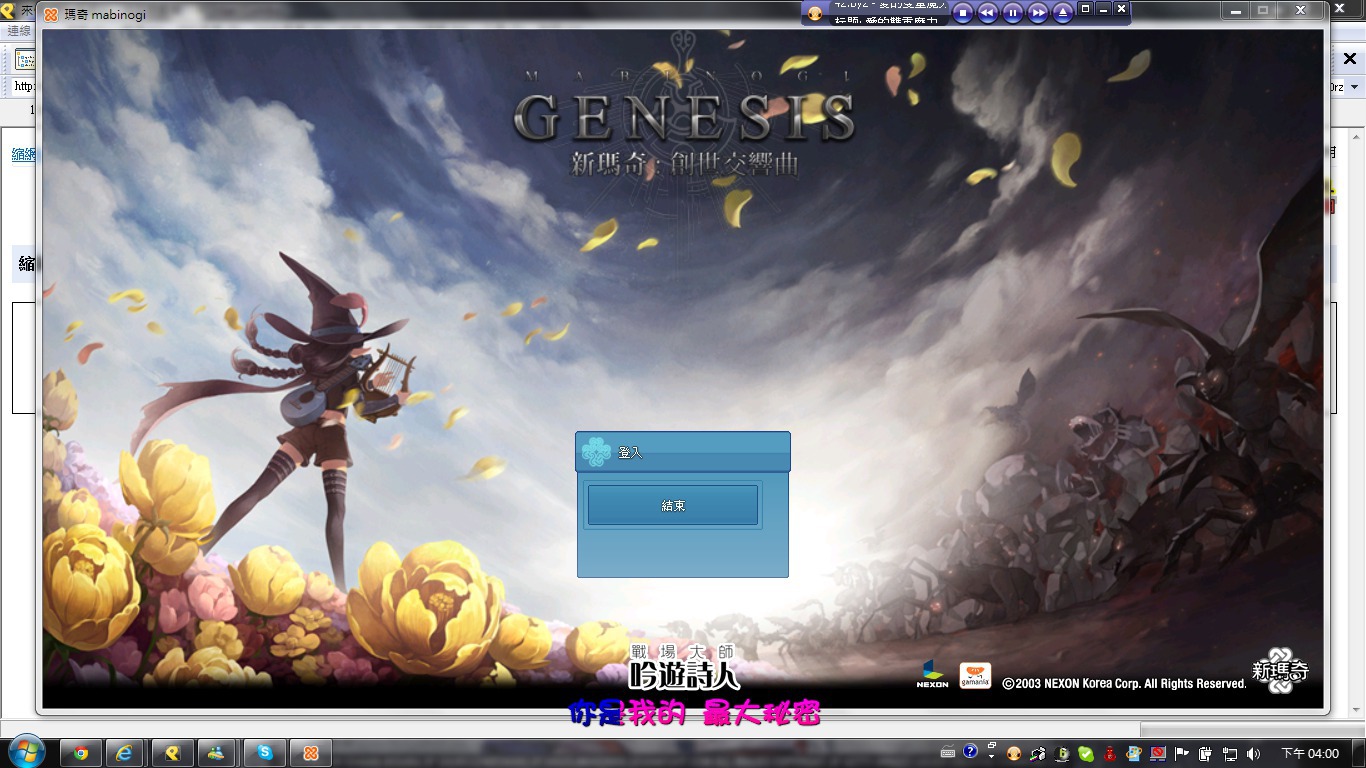The width and height of the screenshot is (1366, 768).
Task: Click the red figure tray icon
Action: click(x=1110, y=754)
